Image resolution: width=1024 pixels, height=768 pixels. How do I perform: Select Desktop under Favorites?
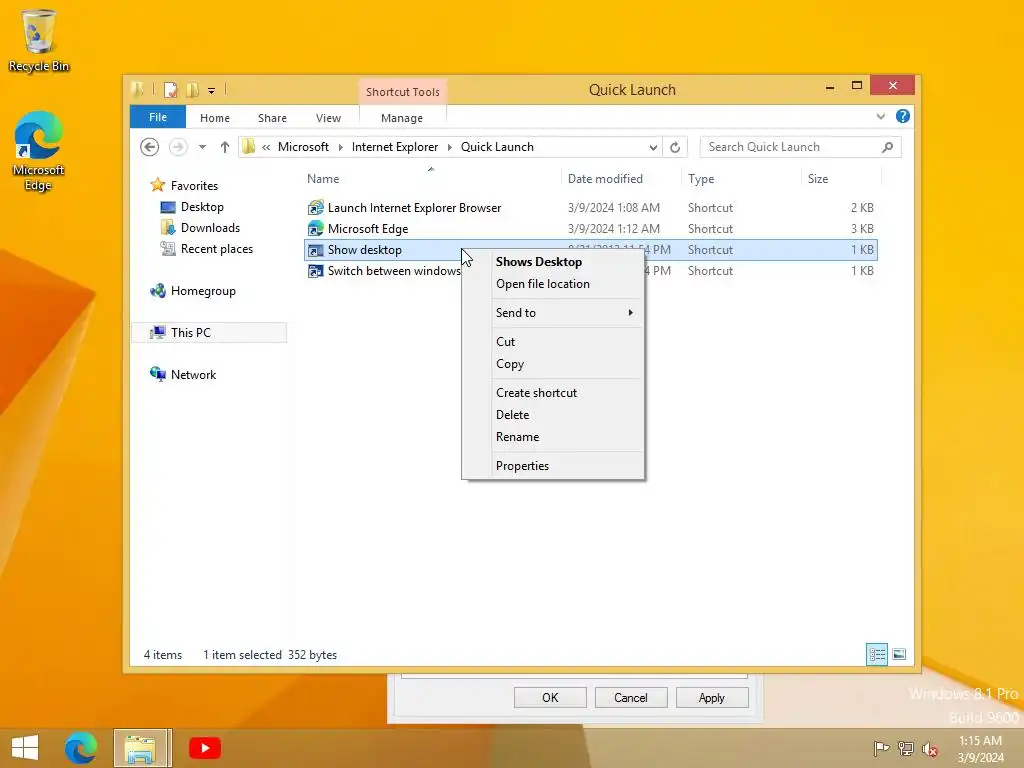tap(202, 206)
